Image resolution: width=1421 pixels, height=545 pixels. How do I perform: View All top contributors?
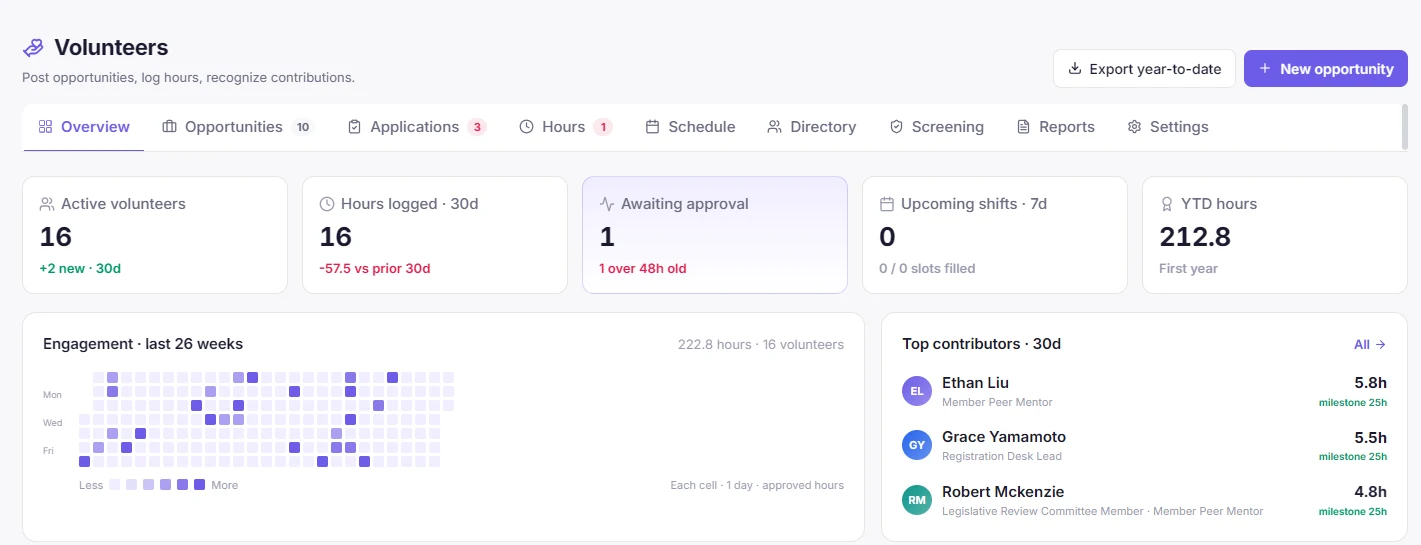coord(1370,344)
